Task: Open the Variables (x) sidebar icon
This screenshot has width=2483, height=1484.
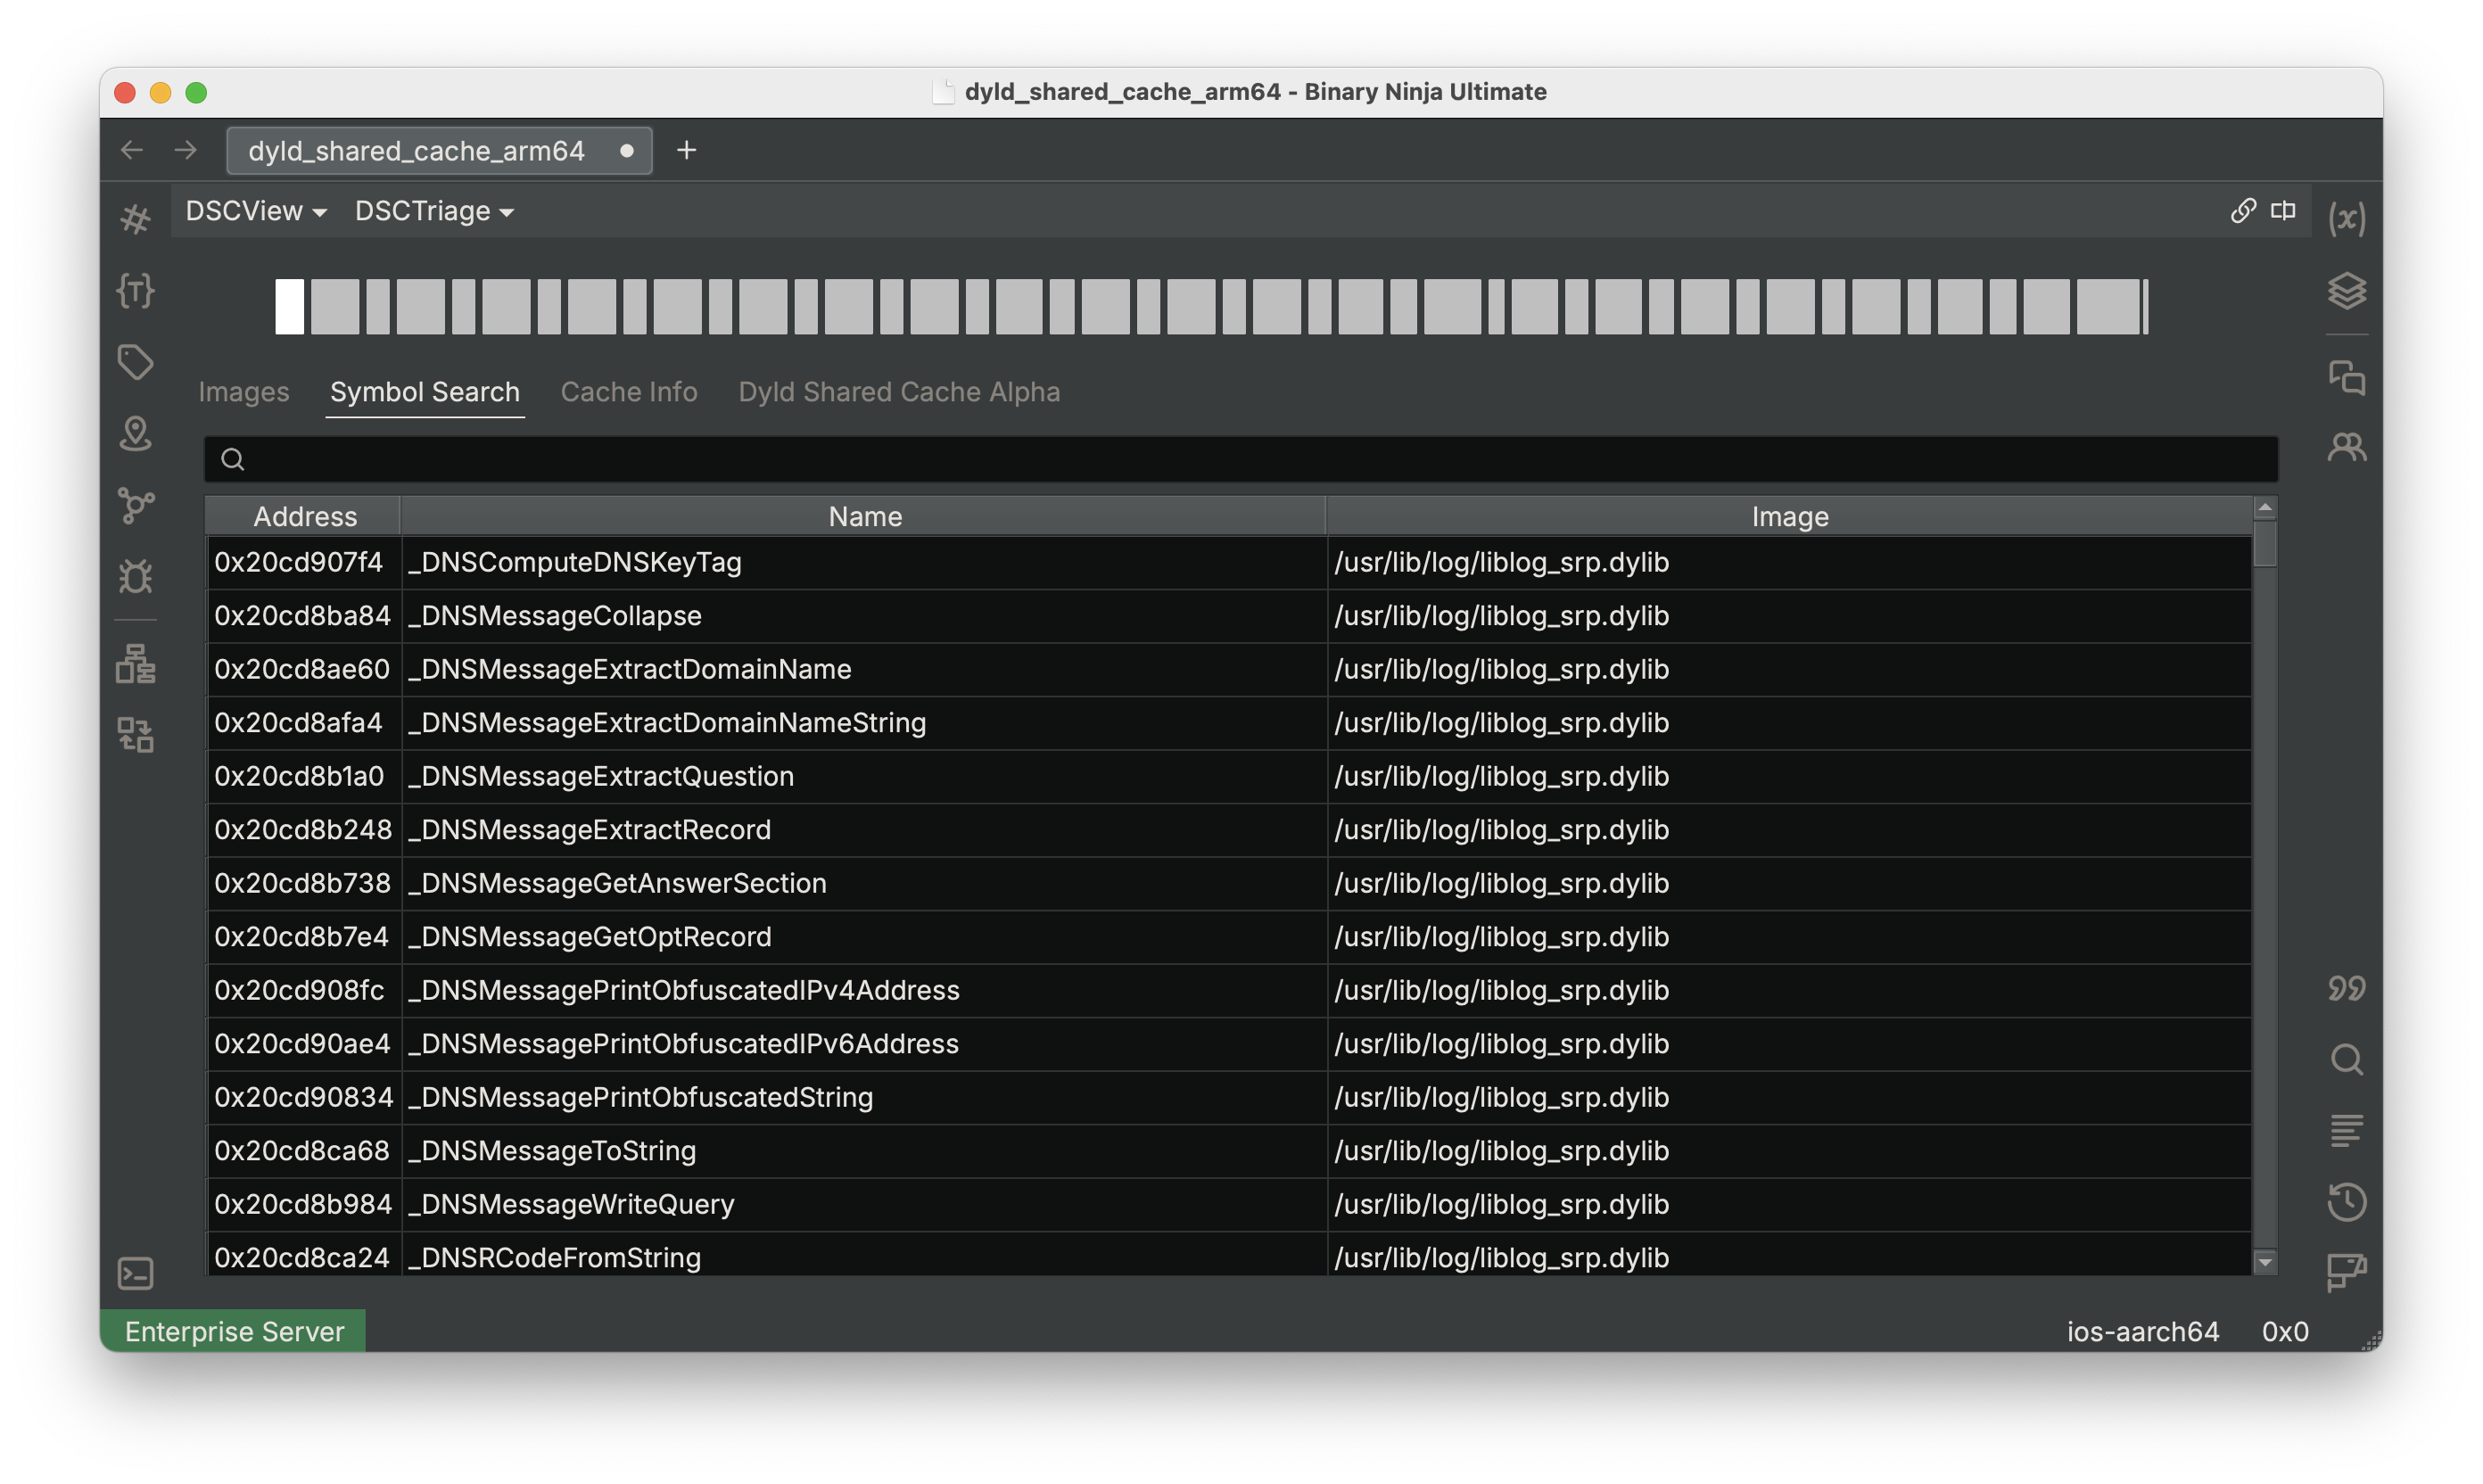Action: 2346,218
